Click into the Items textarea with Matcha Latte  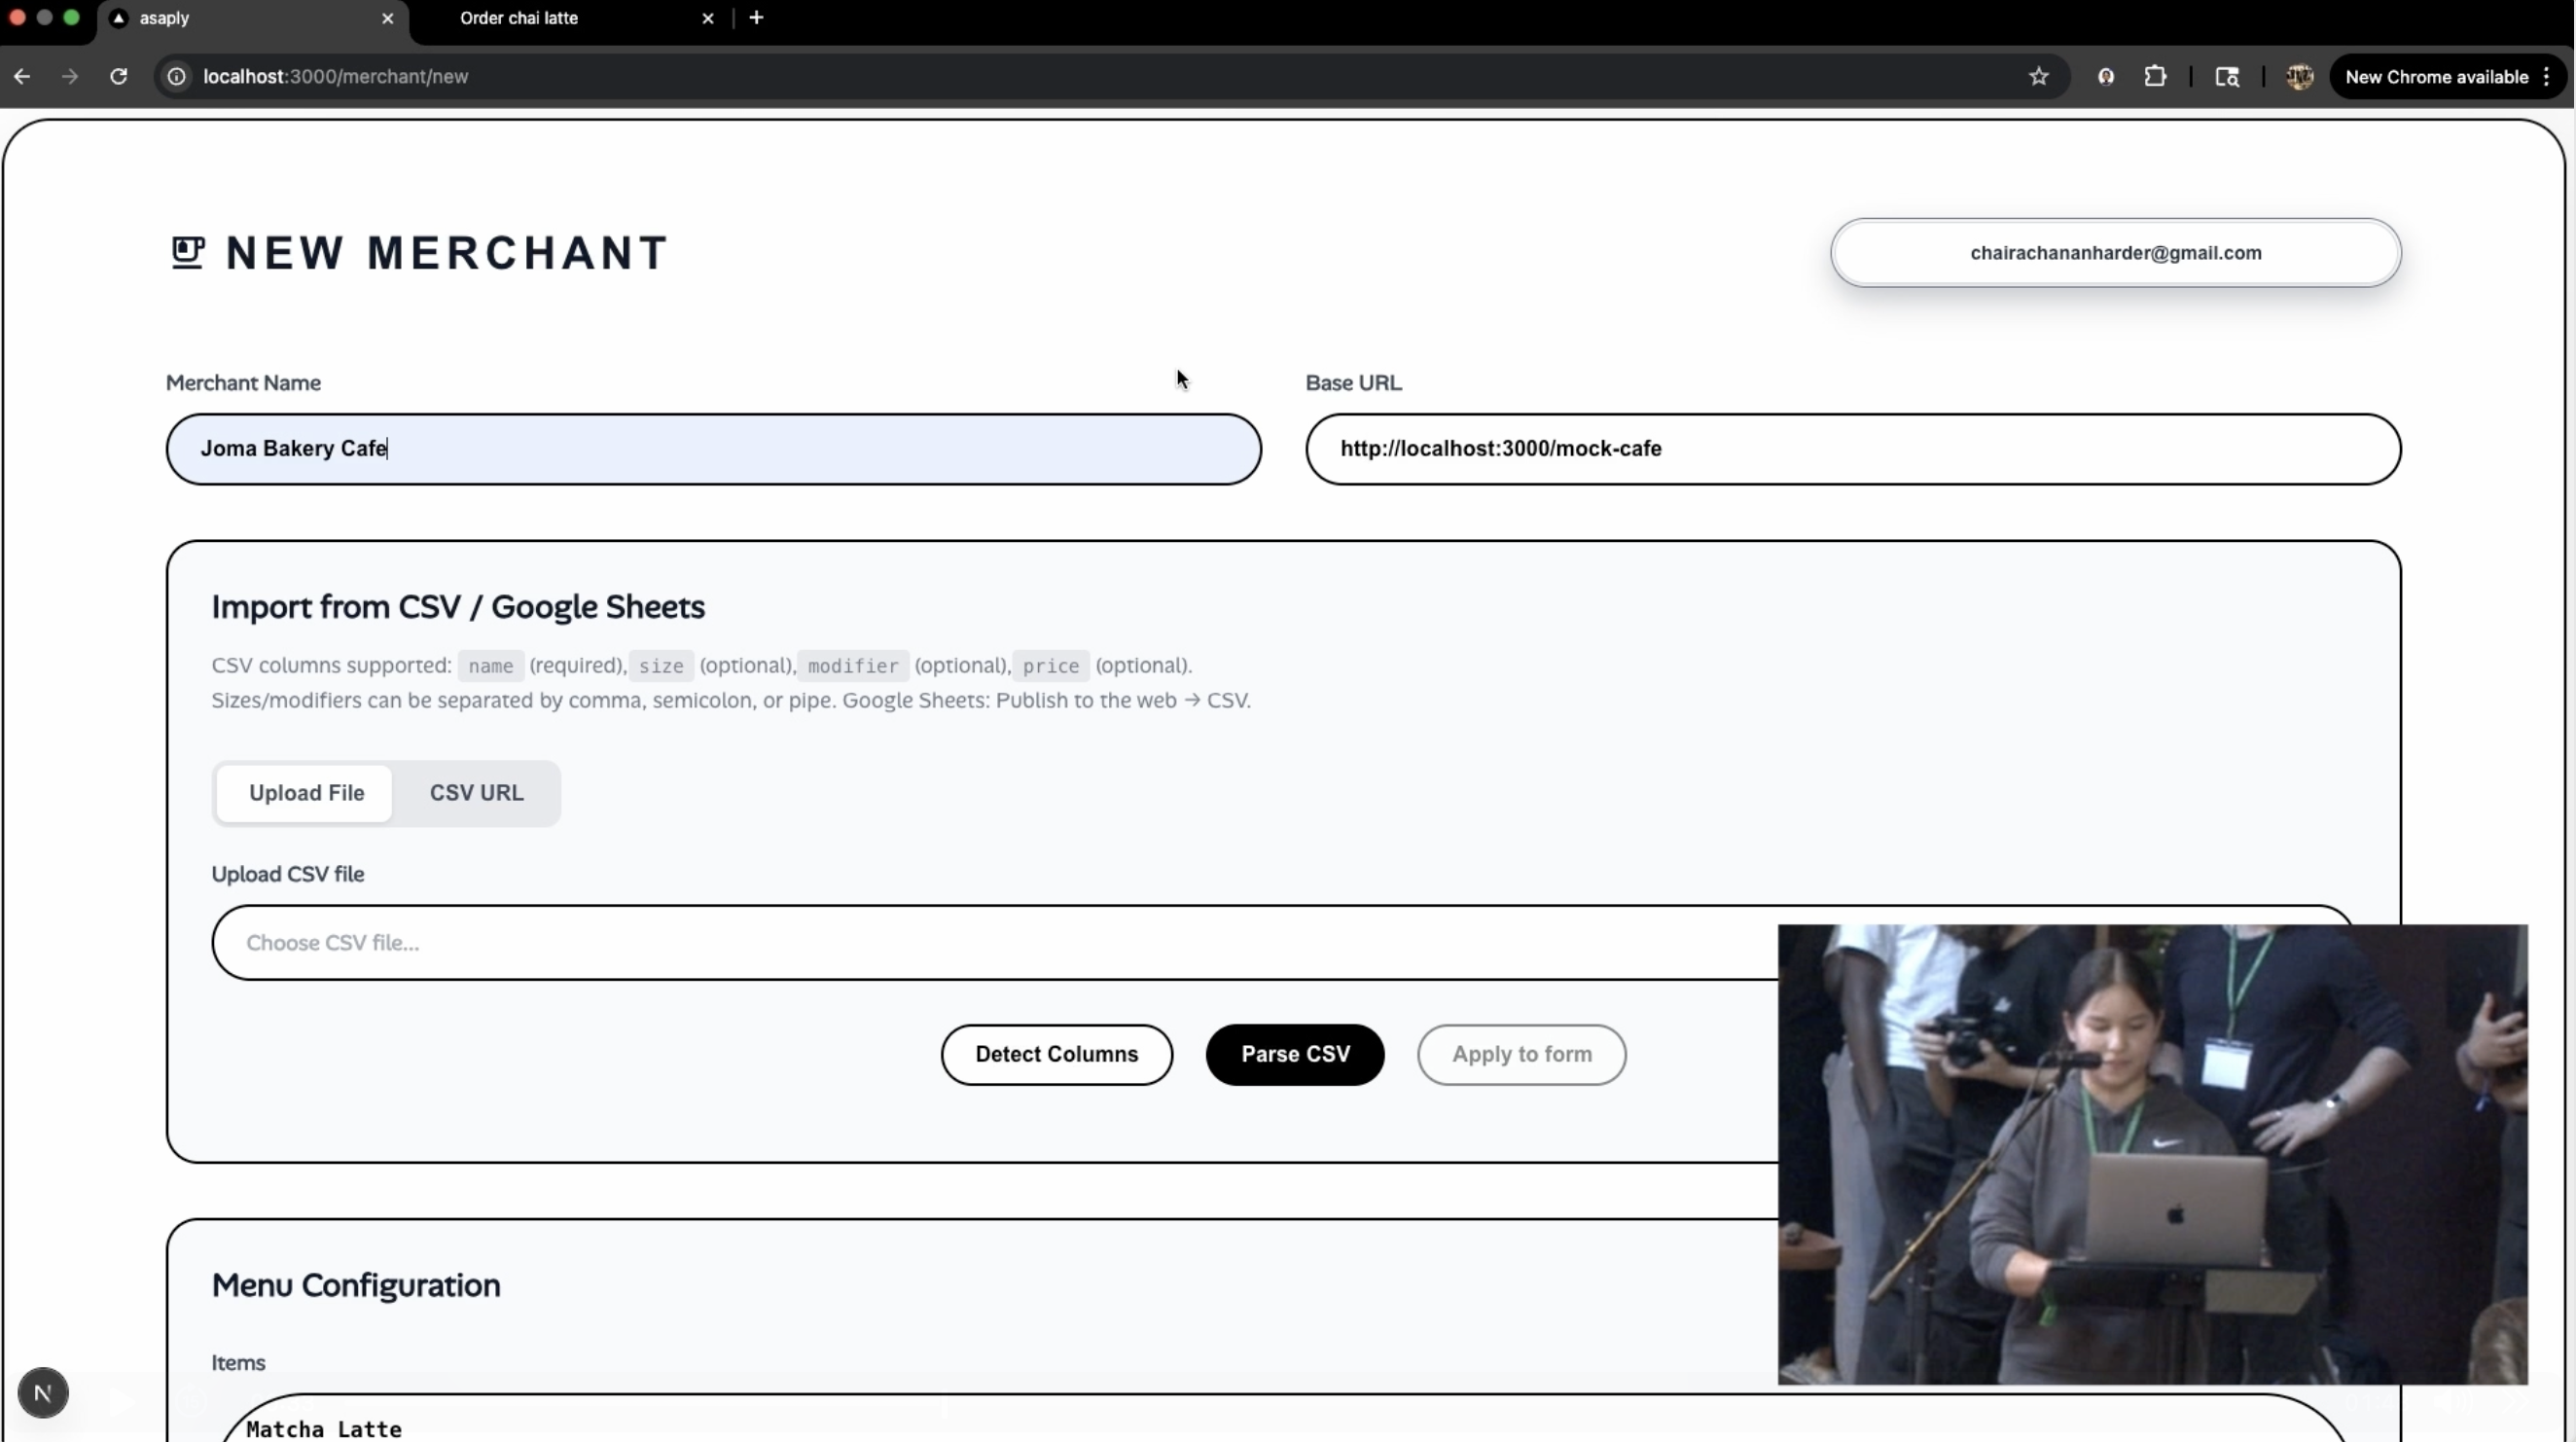click(x=1283, y=1419)
